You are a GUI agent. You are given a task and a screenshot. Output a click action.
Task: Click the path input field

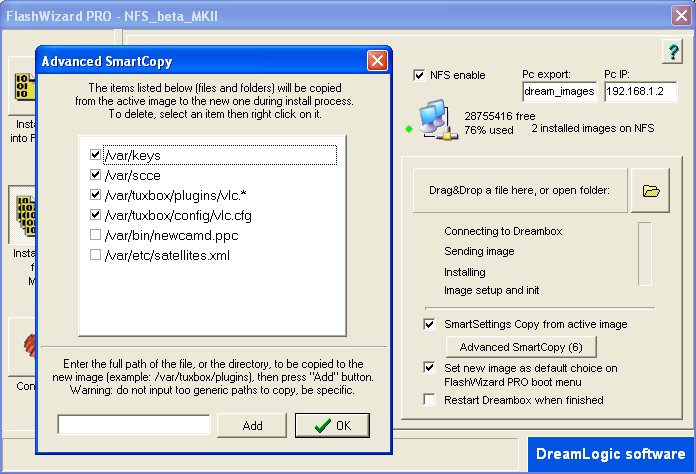(x=134, y=424)
